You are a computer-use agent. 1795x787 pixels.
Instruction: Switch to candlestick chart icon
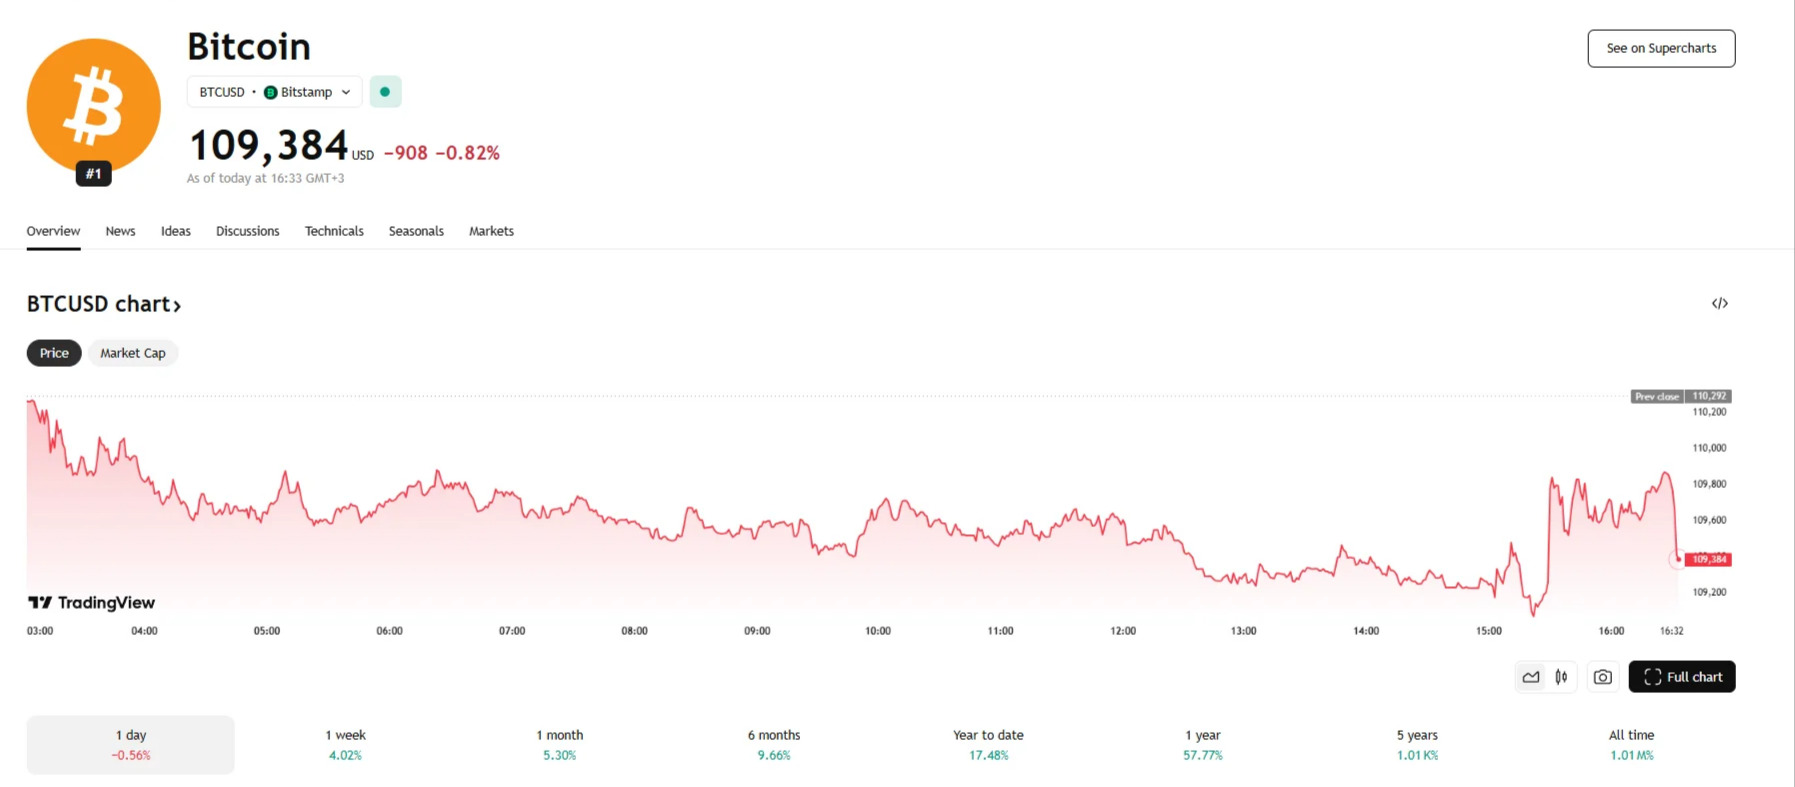pos(1561,677)
